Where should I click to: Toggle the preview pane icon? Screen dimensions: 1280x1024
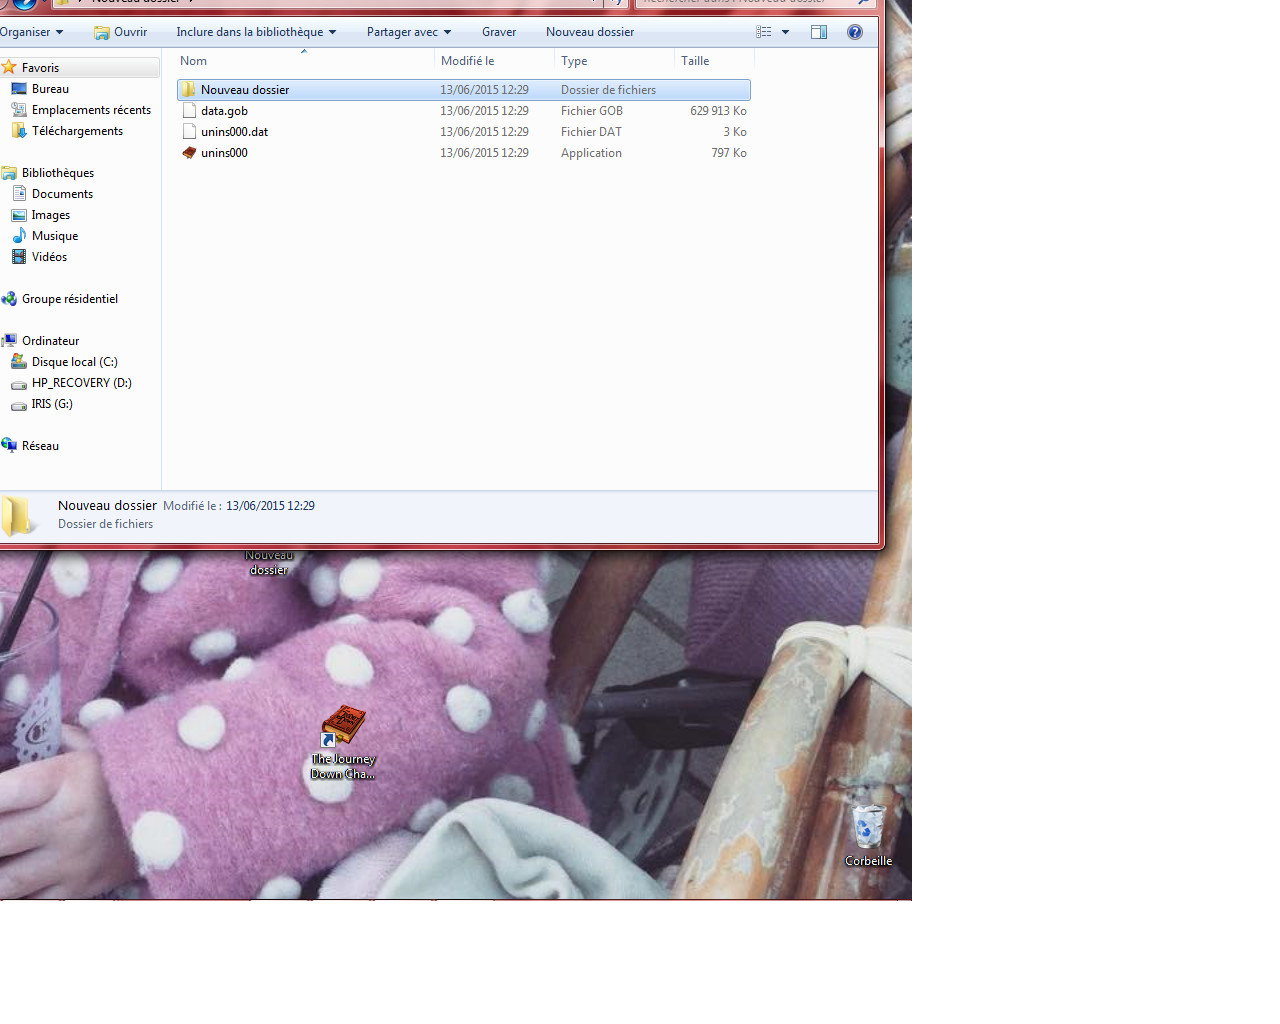(819, 32)
